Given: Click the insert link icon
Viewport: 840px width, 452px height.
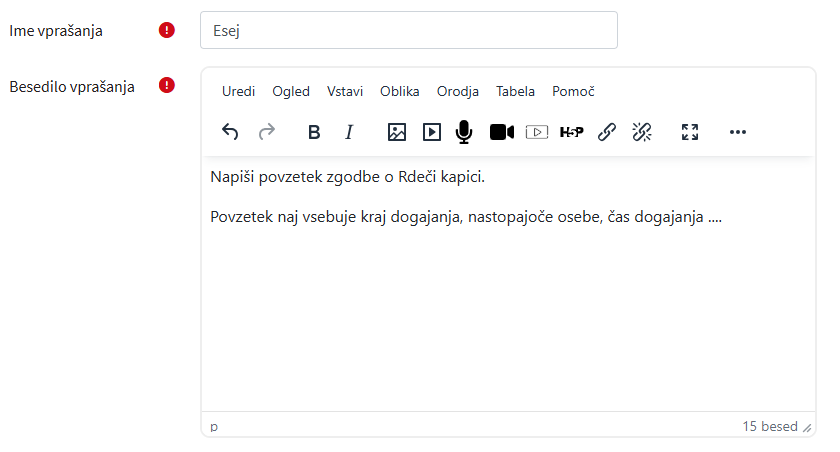Looking at the screenshot, I should click(x=606, y=132).
